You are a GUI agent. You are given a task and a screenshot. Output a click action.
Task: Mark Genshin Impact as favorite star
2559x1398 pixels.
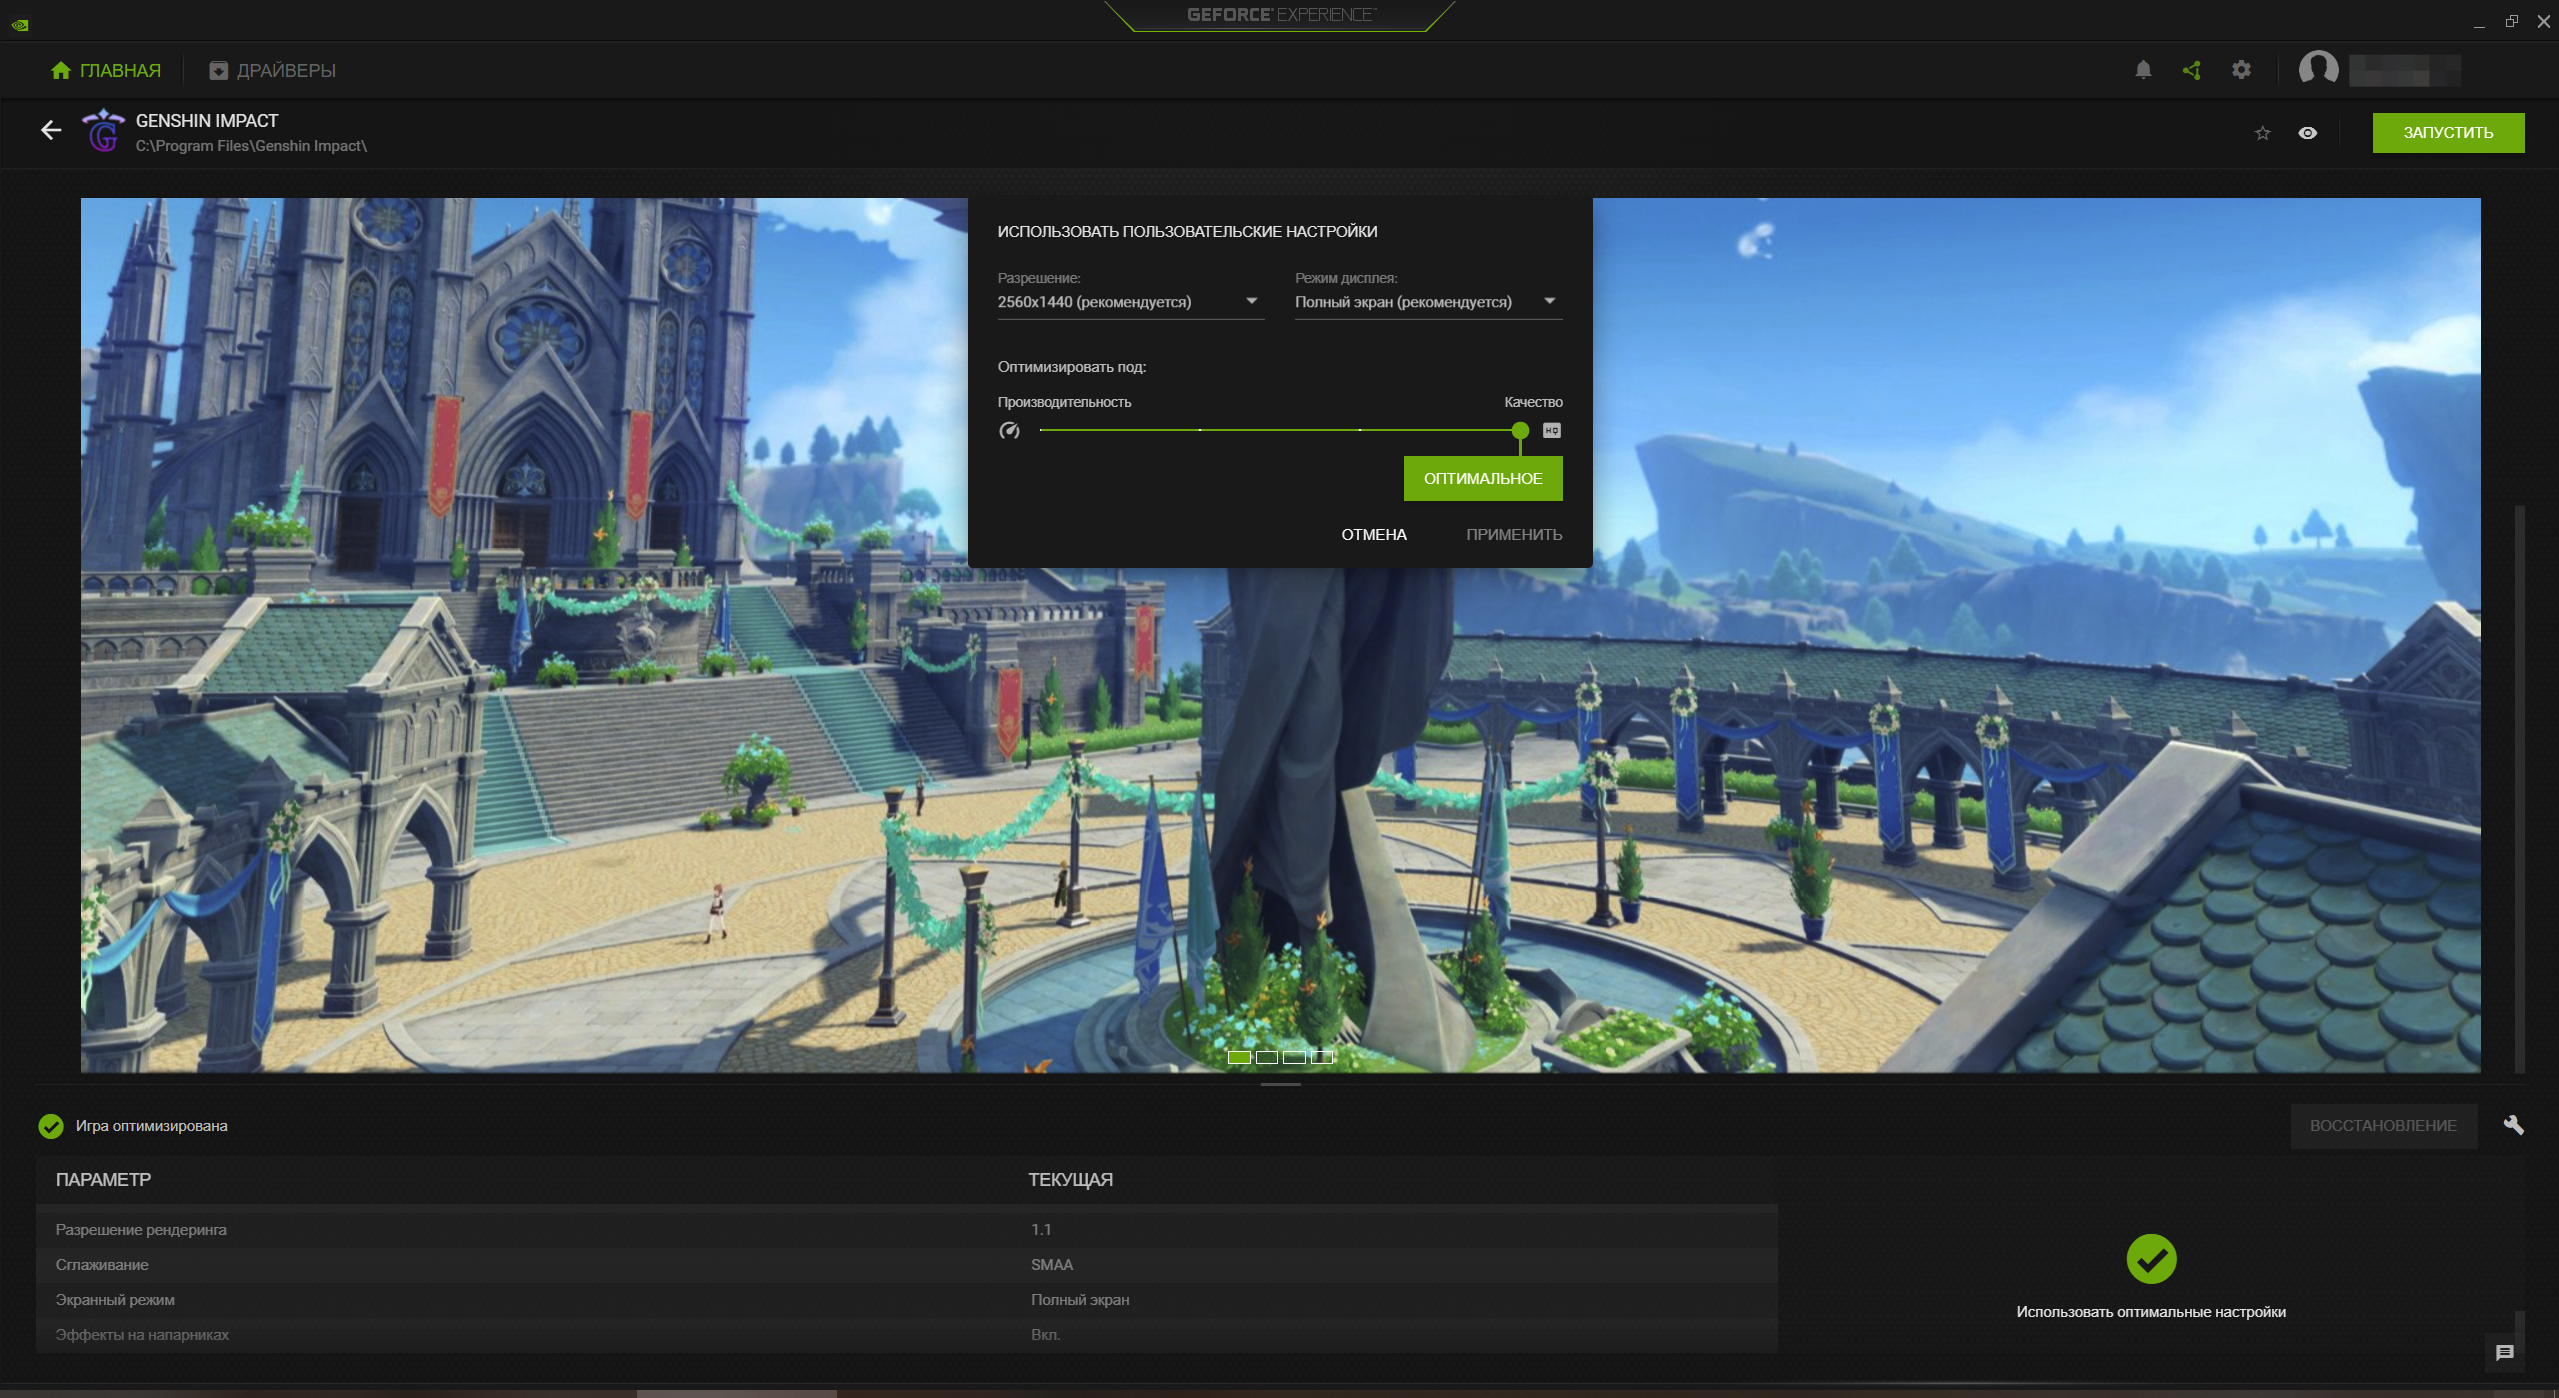point(2262,133)
